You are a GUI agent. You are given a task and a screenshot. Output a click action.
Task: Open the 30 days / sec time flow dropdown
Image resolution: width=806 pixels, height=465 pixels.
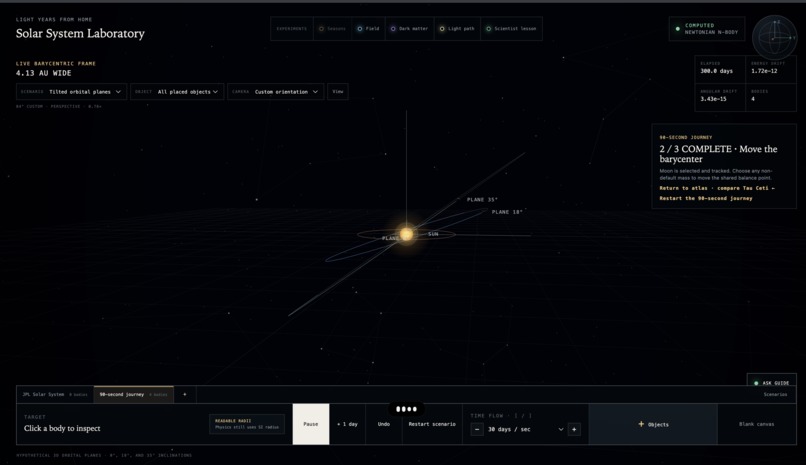pos(525,429)
